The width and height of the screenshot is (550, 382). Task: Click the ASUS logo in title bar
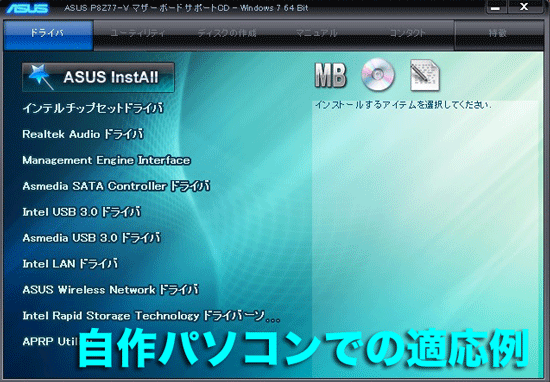28,8
